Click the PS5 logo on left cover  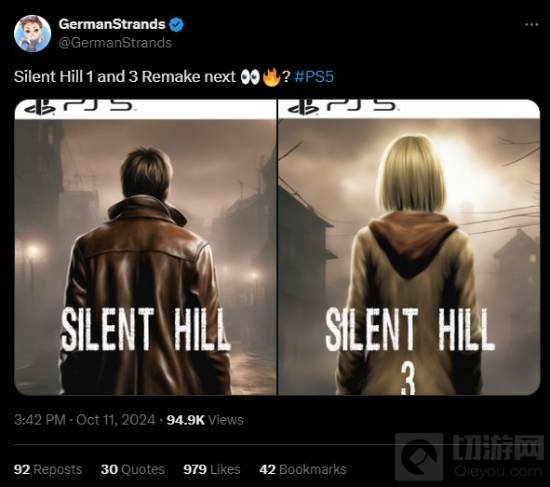pos(79,107)
